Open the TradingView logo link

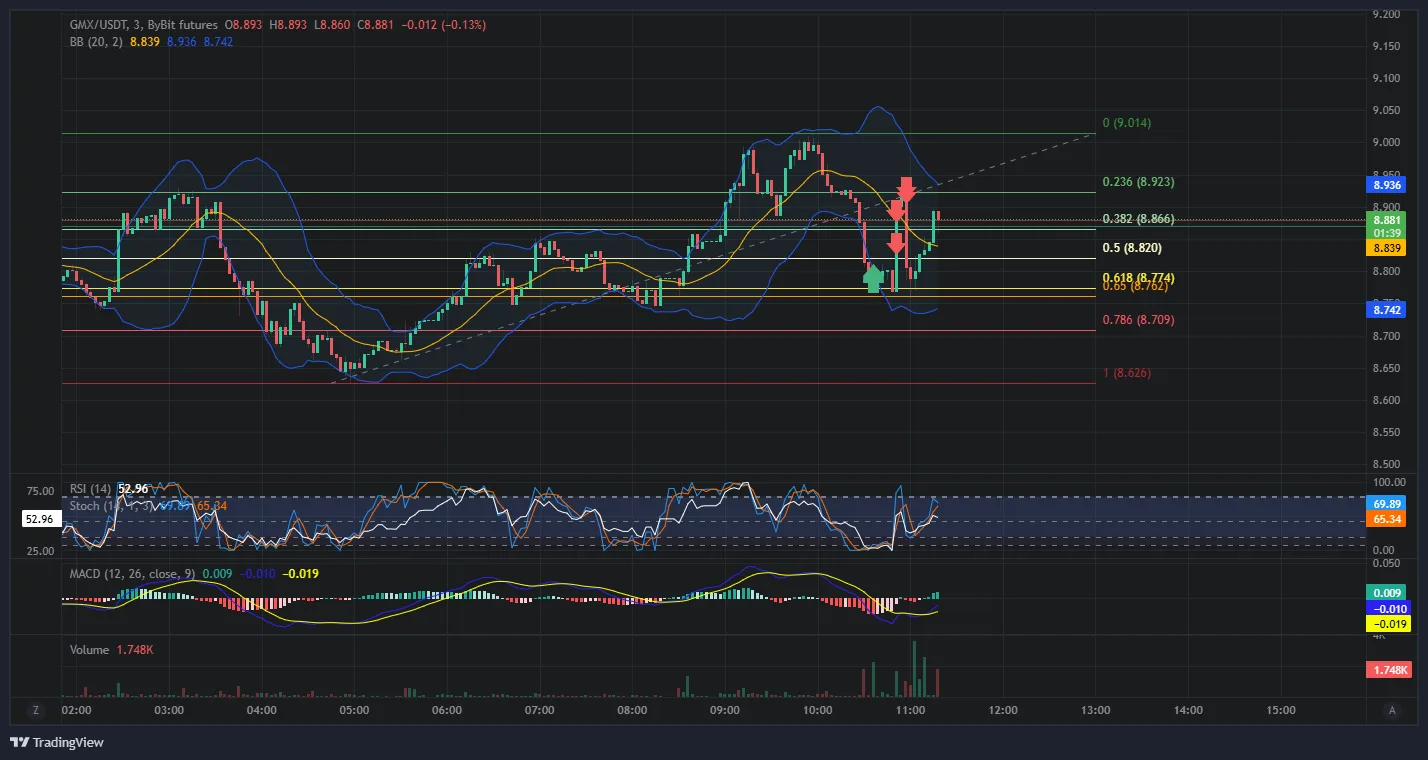56,742
